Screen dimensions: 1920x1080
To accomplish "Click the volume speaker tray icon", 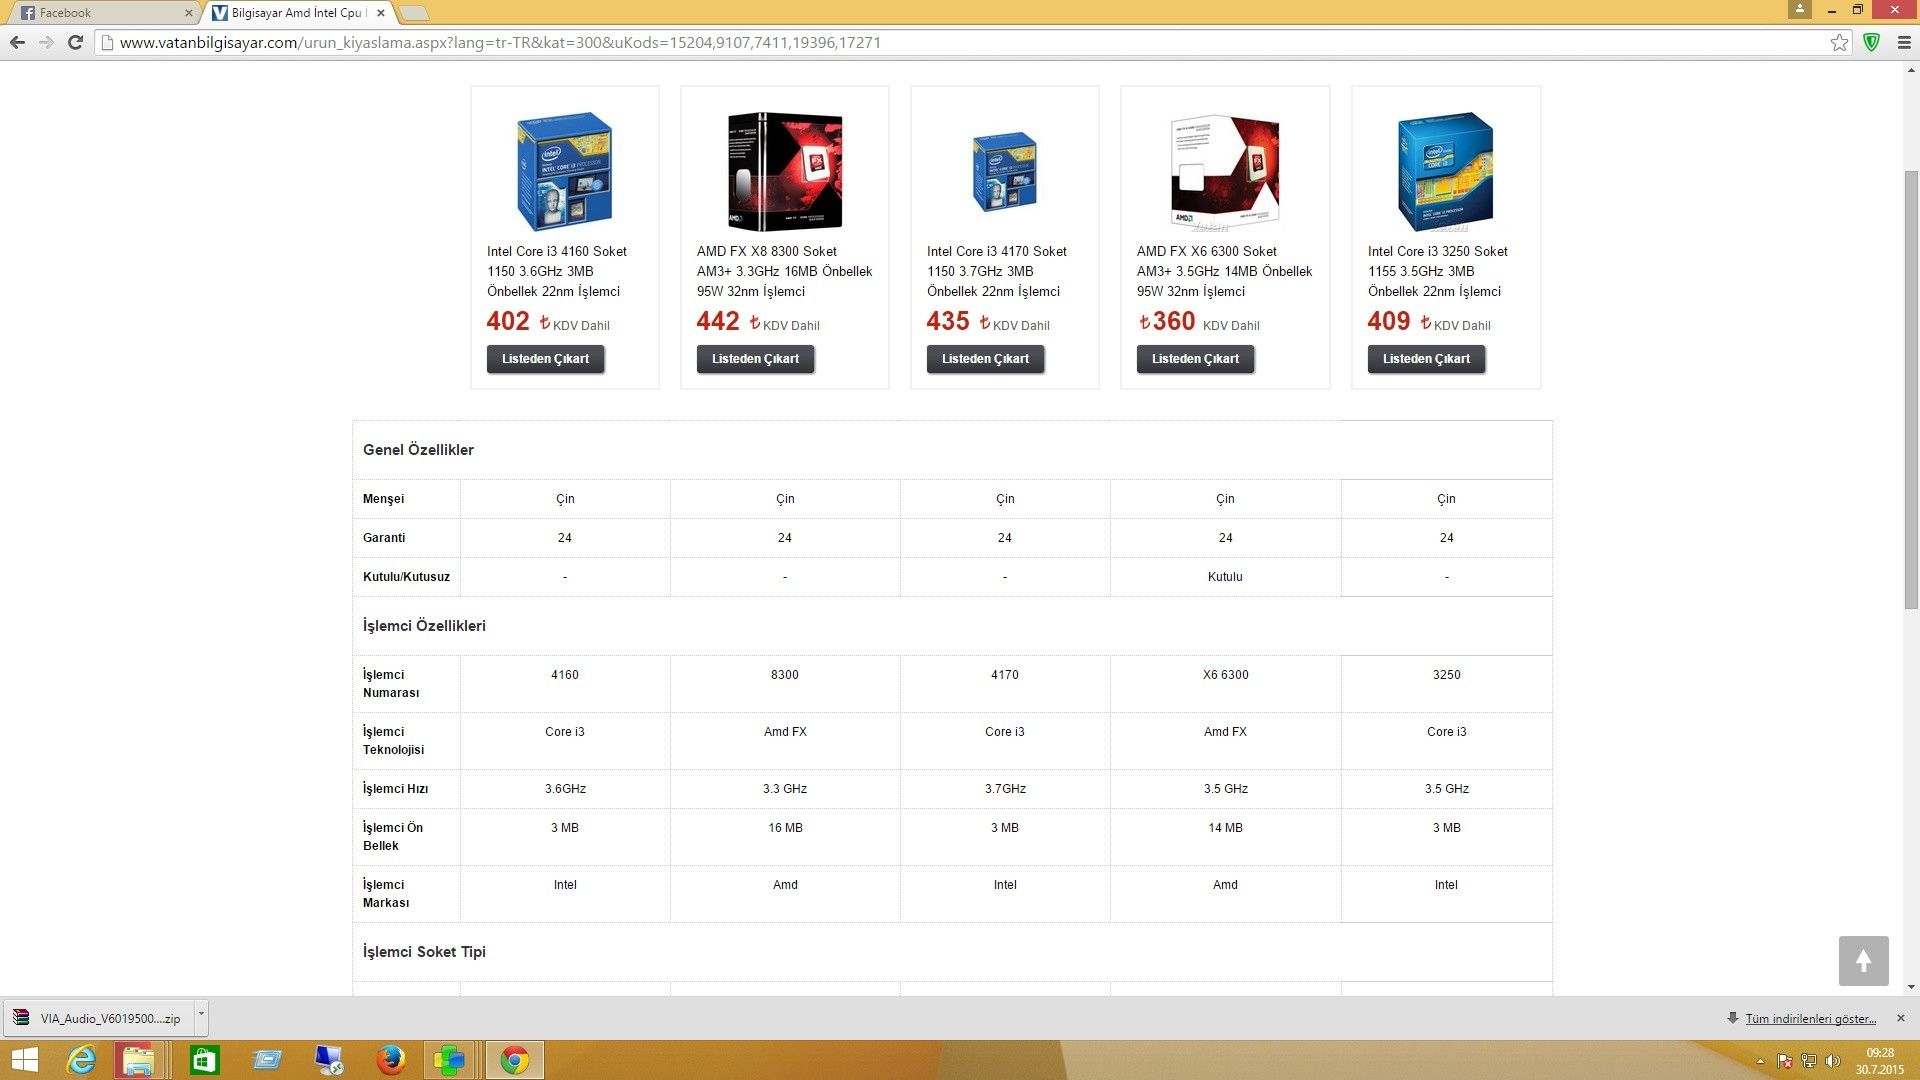I will click(1832, 1061).
